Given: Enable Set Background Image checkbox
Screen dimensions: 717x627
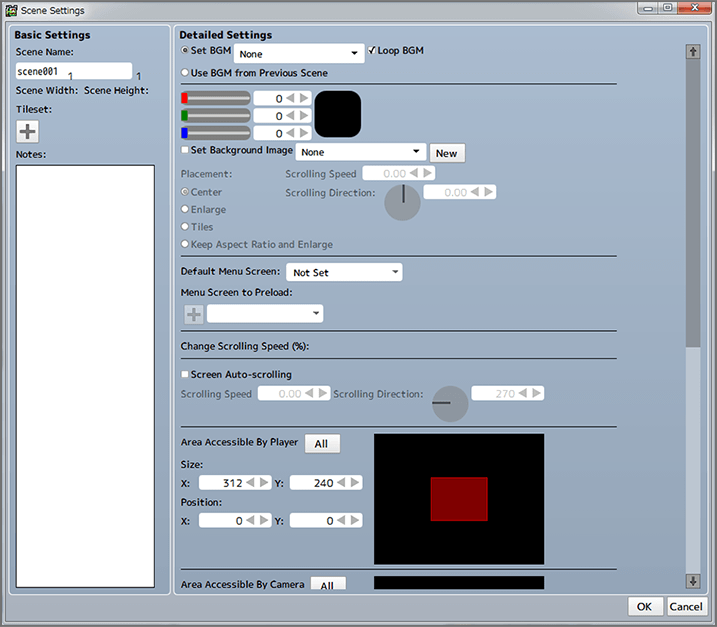Looking at the screenshot, I should click(185, 151).
